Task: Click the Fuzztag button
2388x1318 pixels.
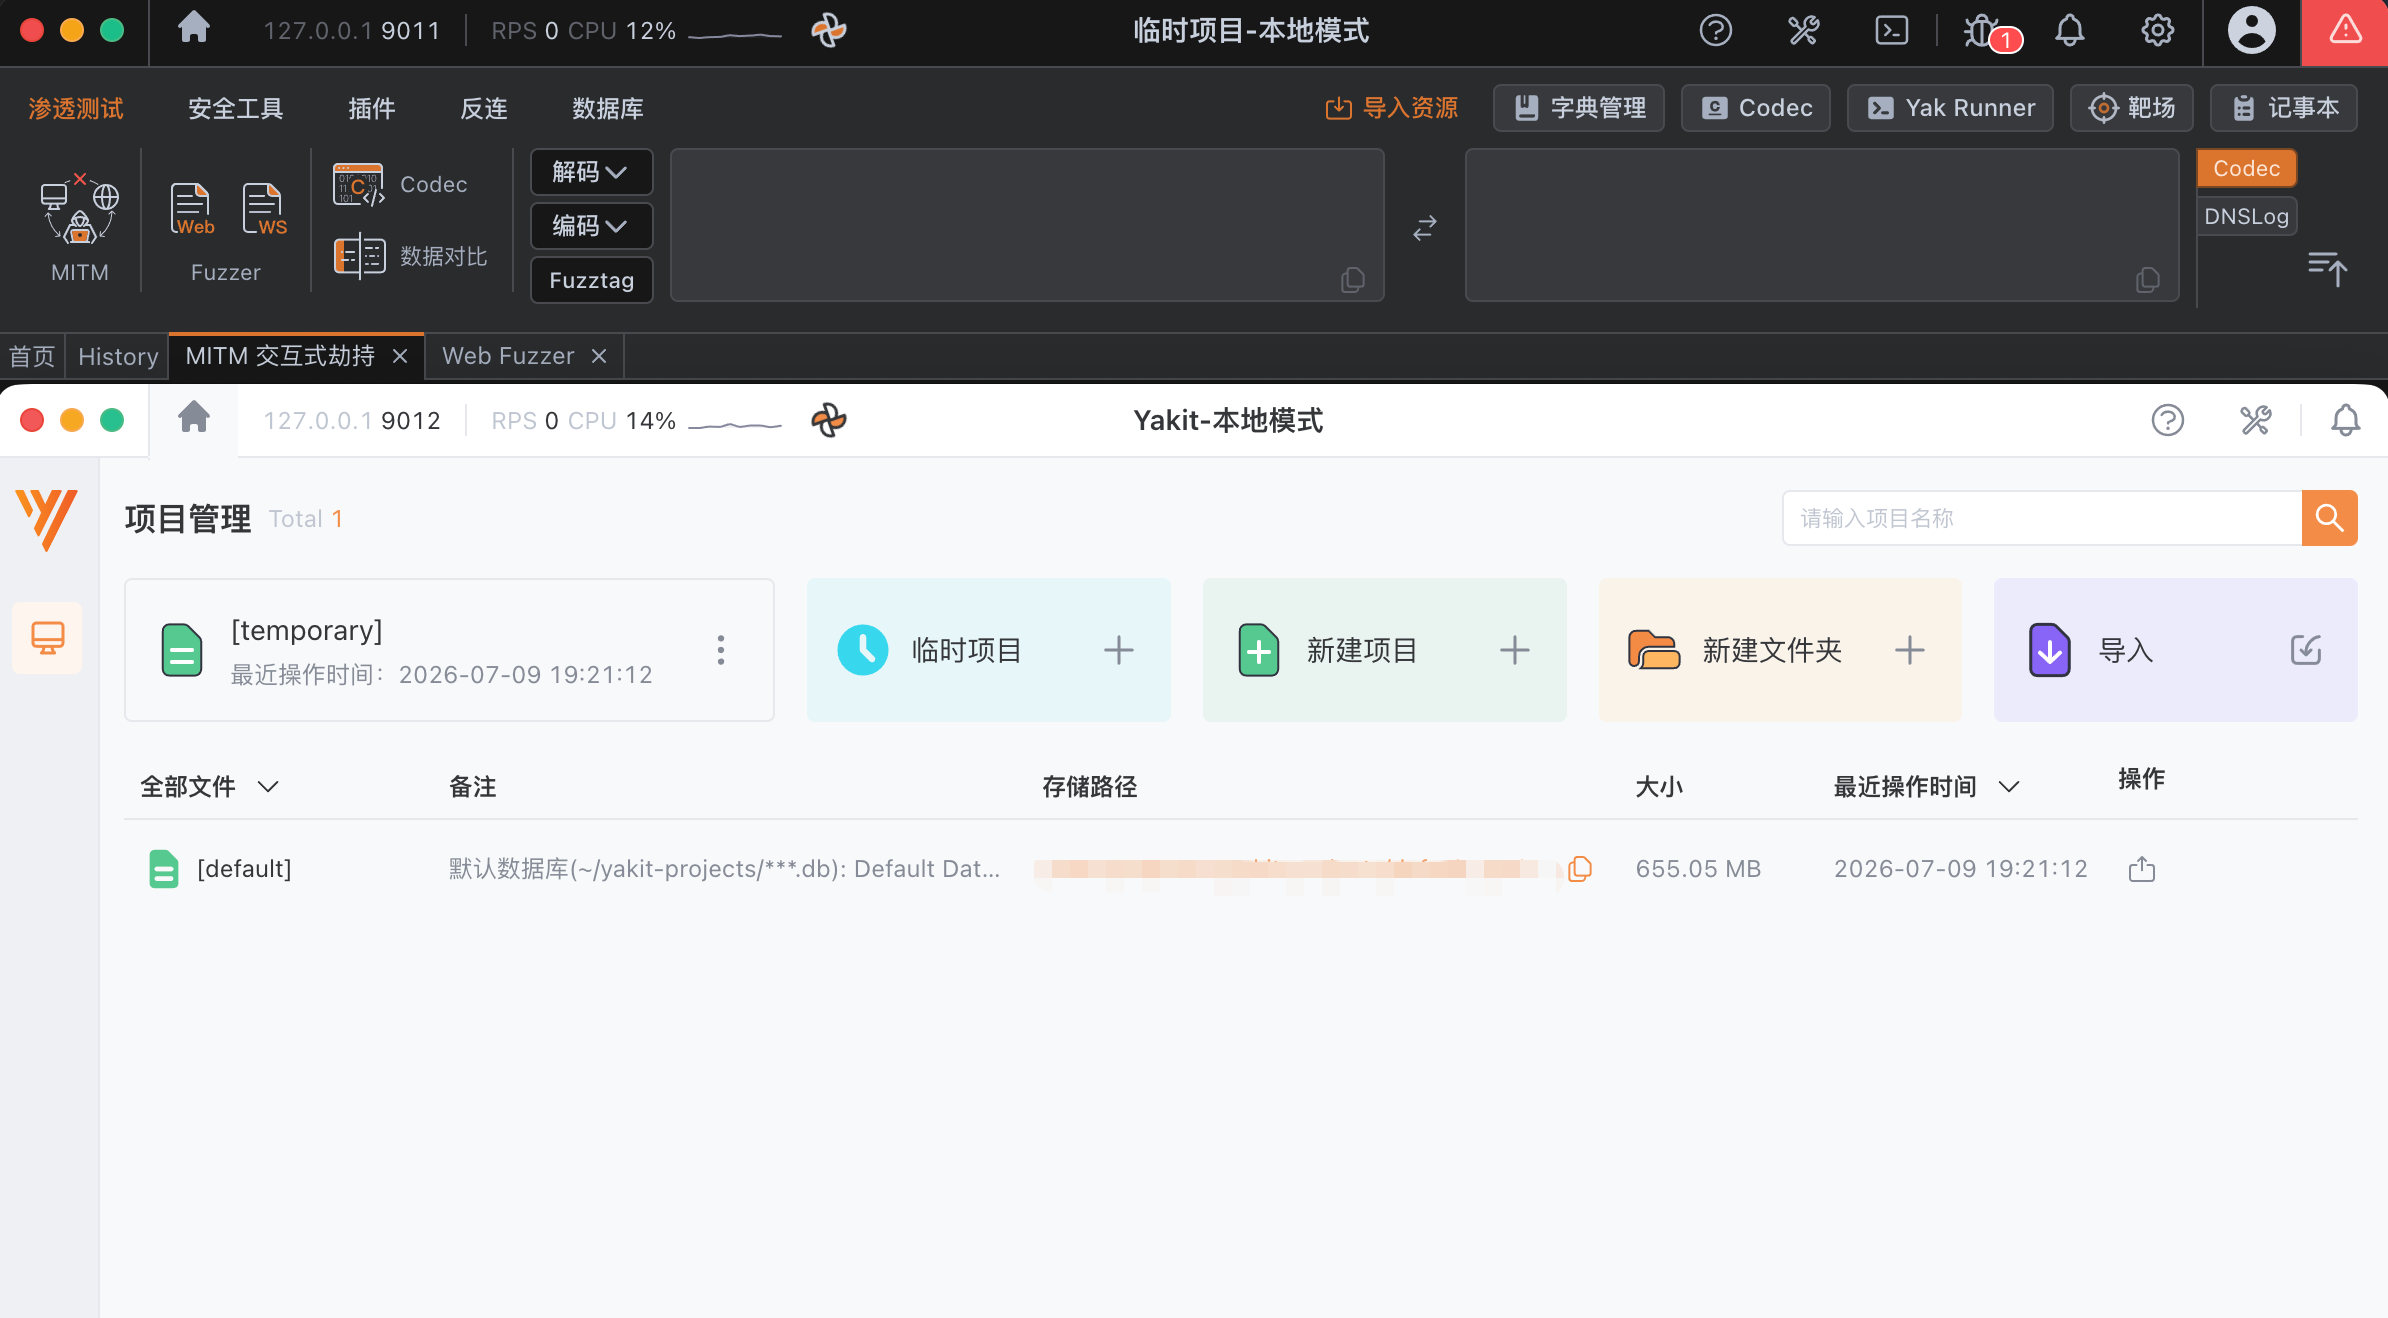Action: [x=591, y=280]
